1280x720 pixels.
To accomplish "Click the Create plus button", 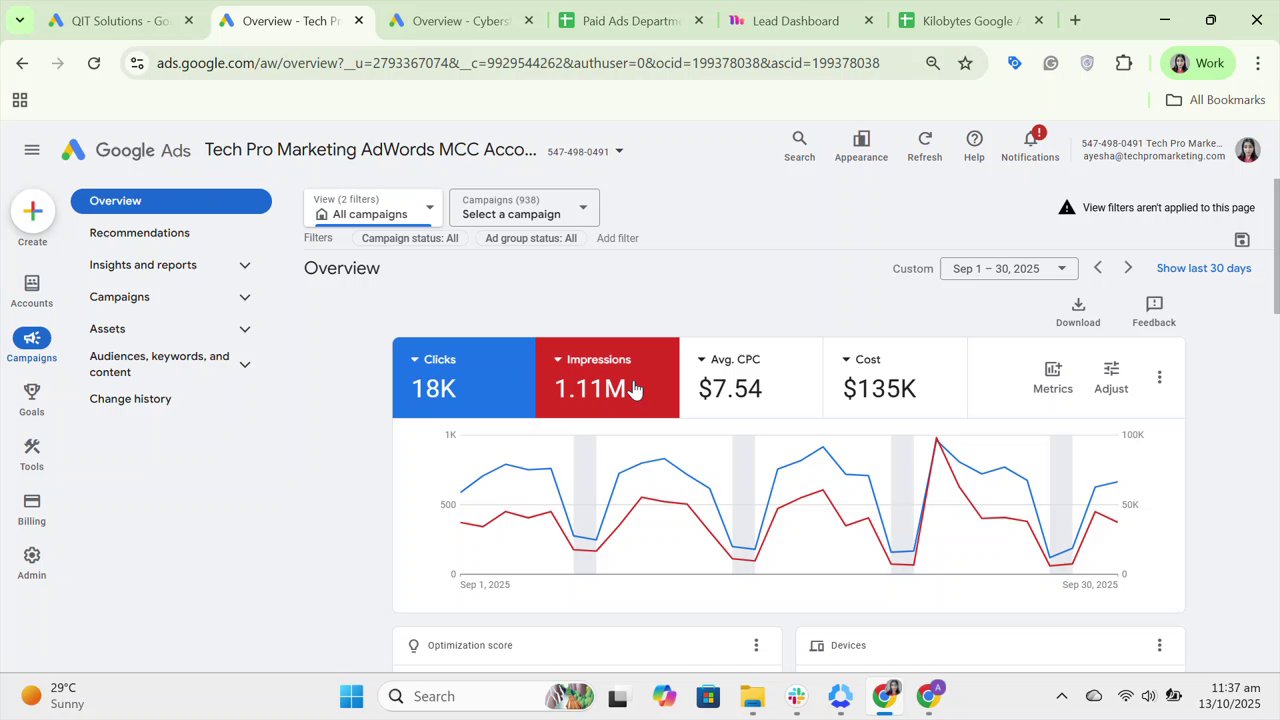I will (32, 211).
